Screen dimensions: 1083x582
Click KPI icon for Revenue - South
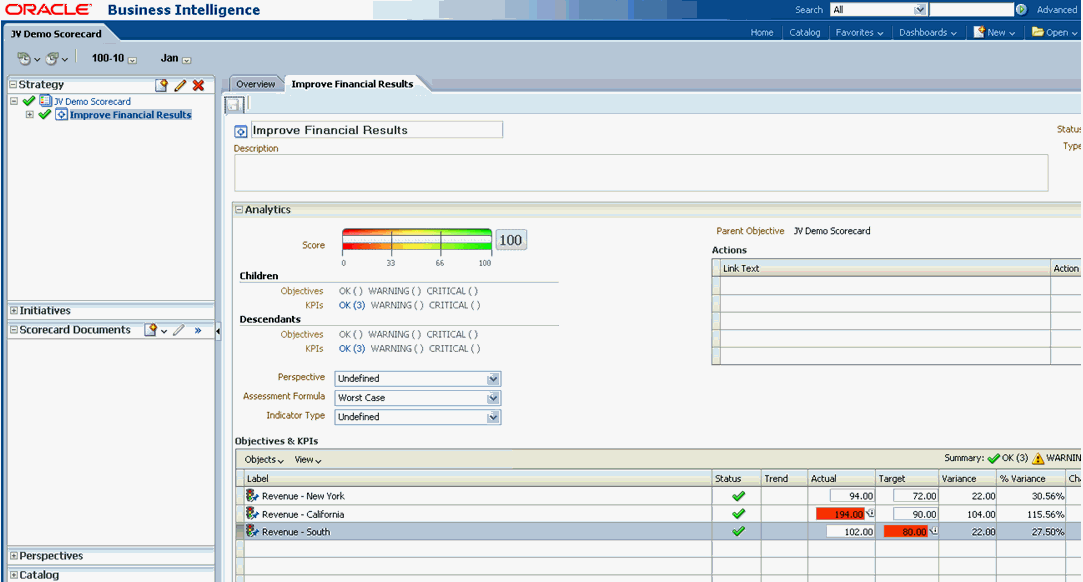(252, 532)
